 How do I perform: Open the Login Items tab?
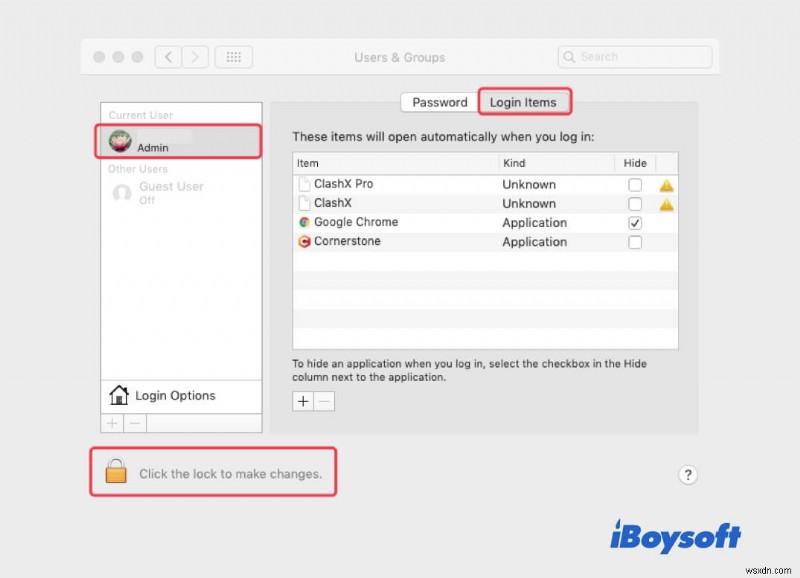coord(525,101)
